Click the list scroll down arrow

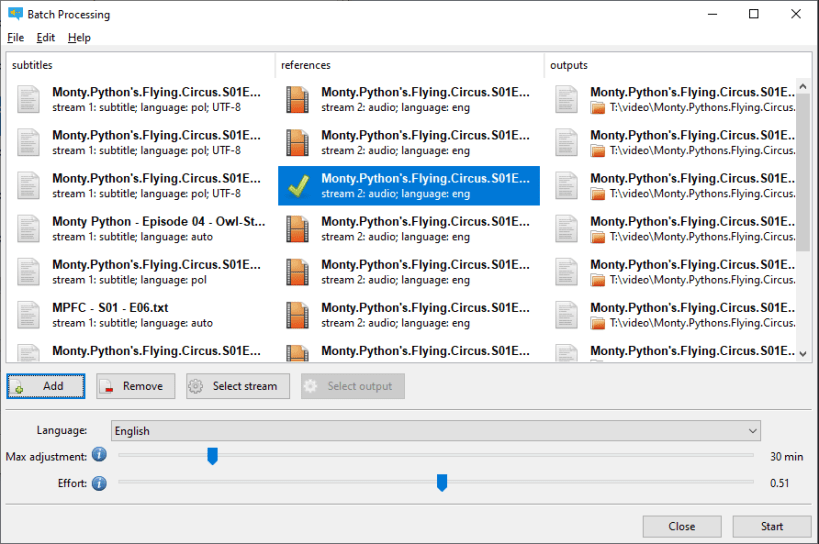click(x=803, y=354)
